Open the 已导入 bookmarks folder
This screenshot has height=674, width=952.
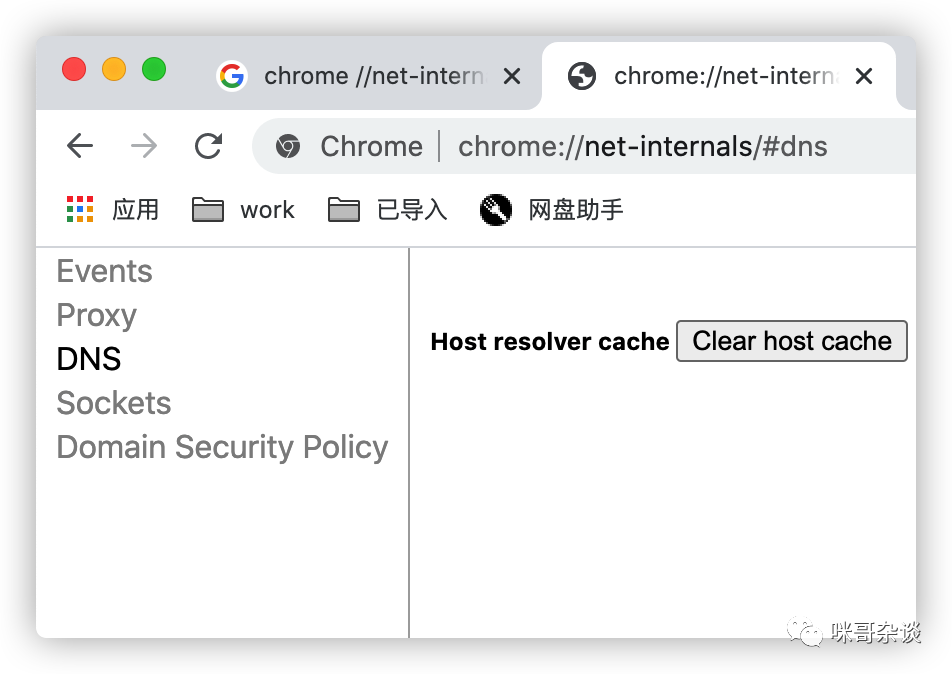[x=387, y=210]
